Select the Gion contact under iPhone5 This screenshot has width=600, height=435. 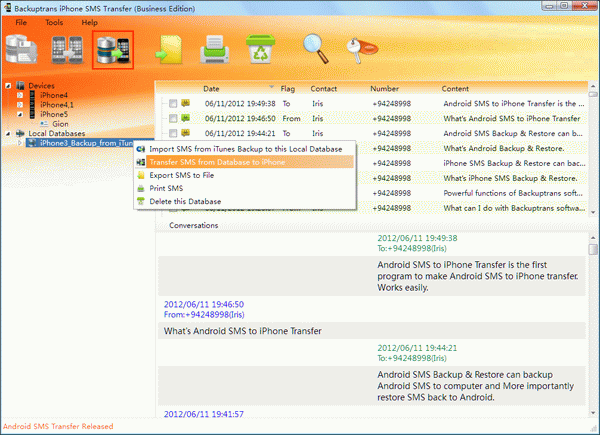coord(60,124)
